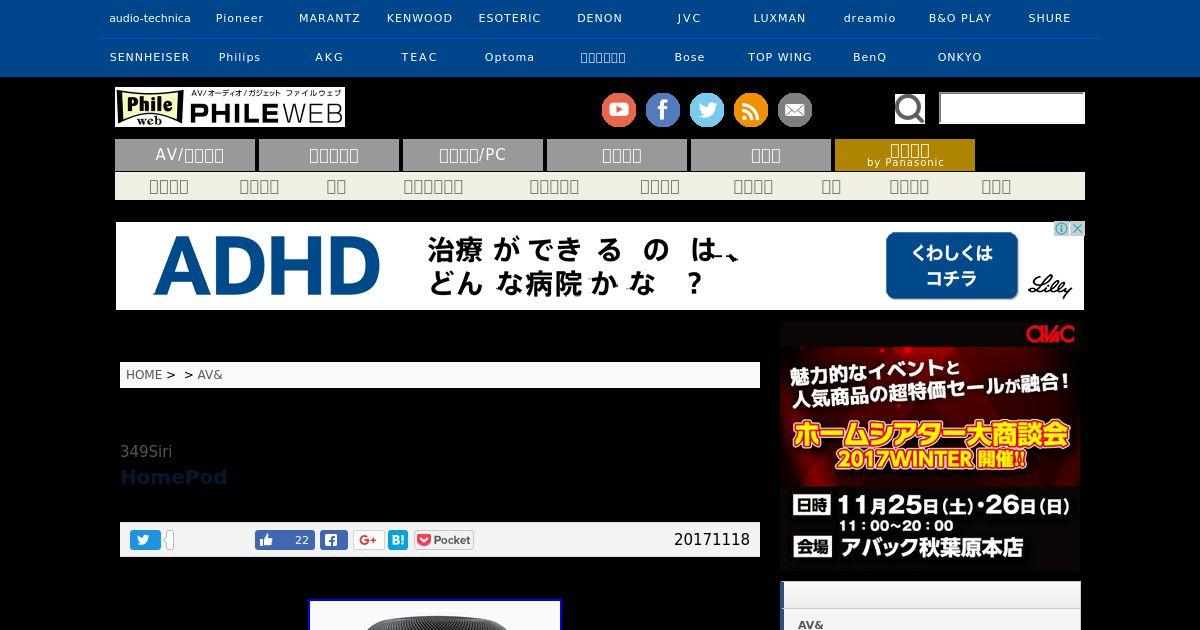The height and width of the screenshot is (630, 1200).
Task: Open the SHURE brand link
Action: coord(1050,18)
